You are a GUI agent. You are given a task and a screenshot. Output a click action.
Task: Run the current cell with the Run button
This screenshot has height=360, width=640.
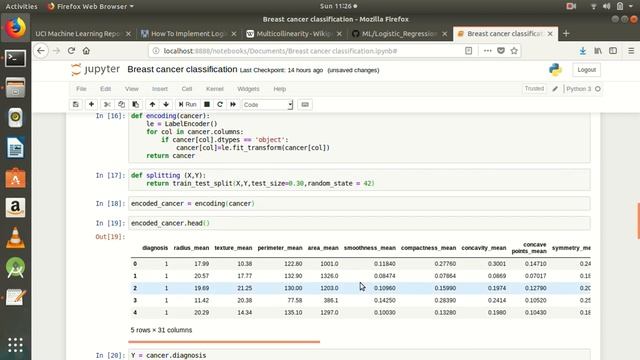[188, 104]
